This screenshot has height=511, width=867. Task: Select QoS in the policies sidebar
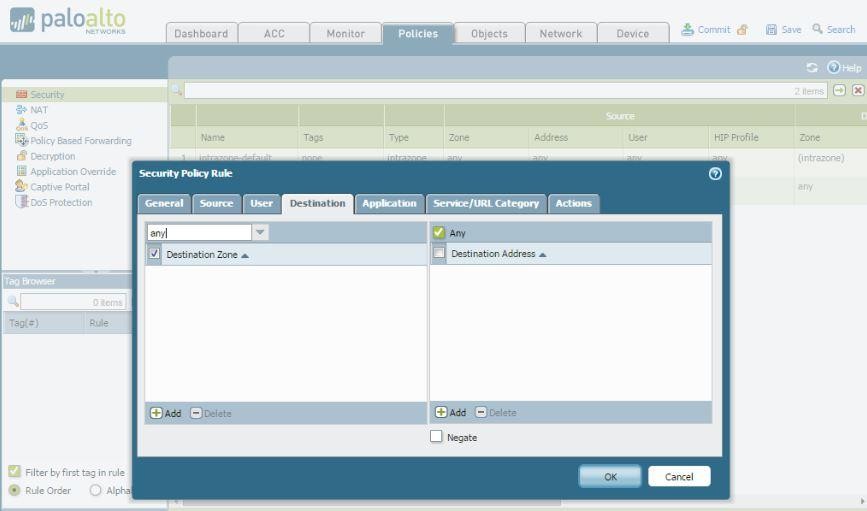coord(40,125)
